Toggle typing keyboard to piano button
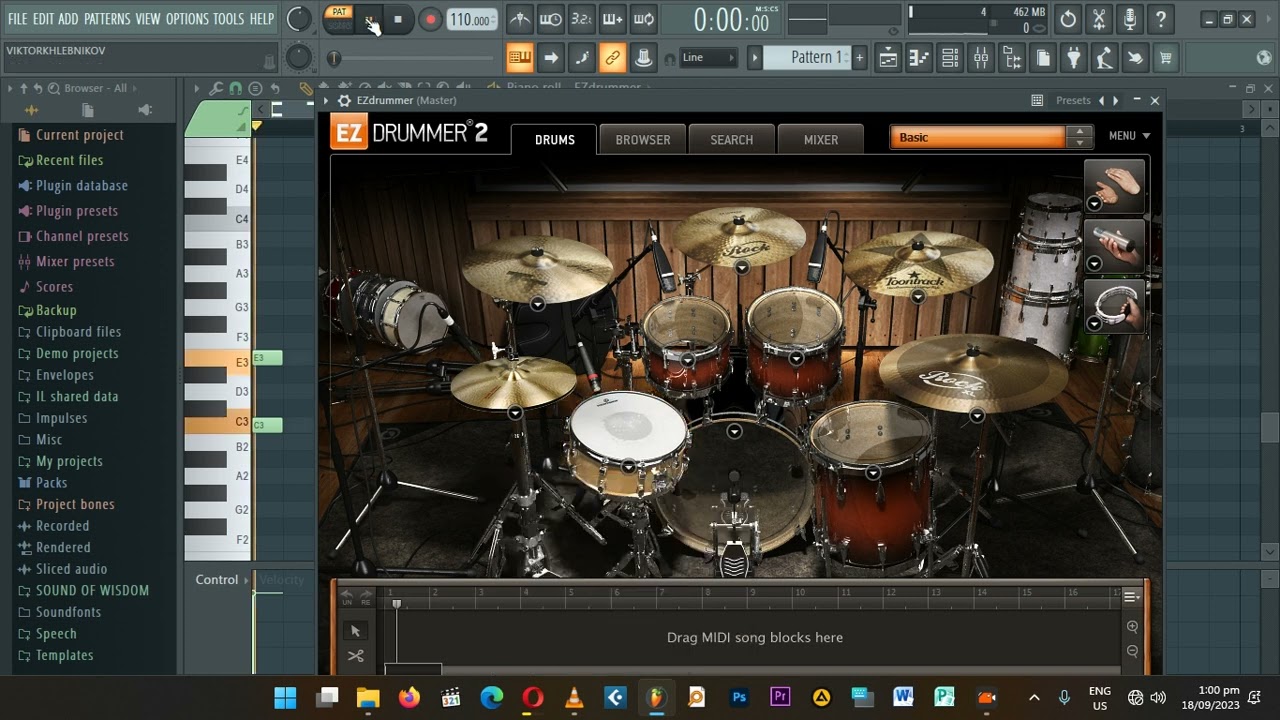 pos(519,58)
